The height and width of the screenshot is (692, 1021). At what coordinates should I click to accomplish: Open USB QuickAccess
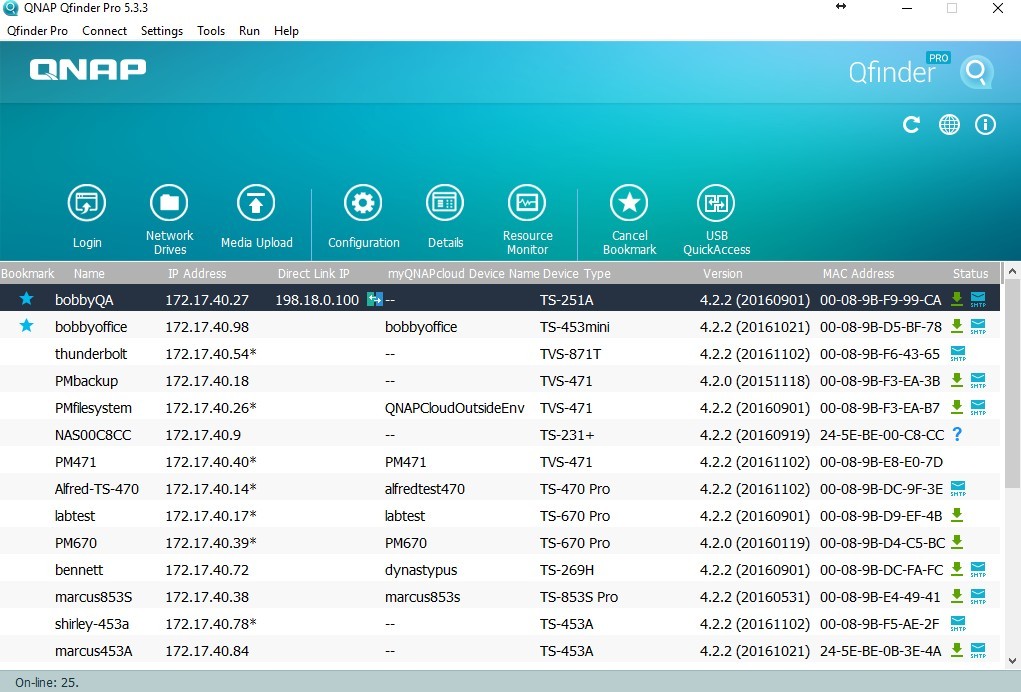716,204
